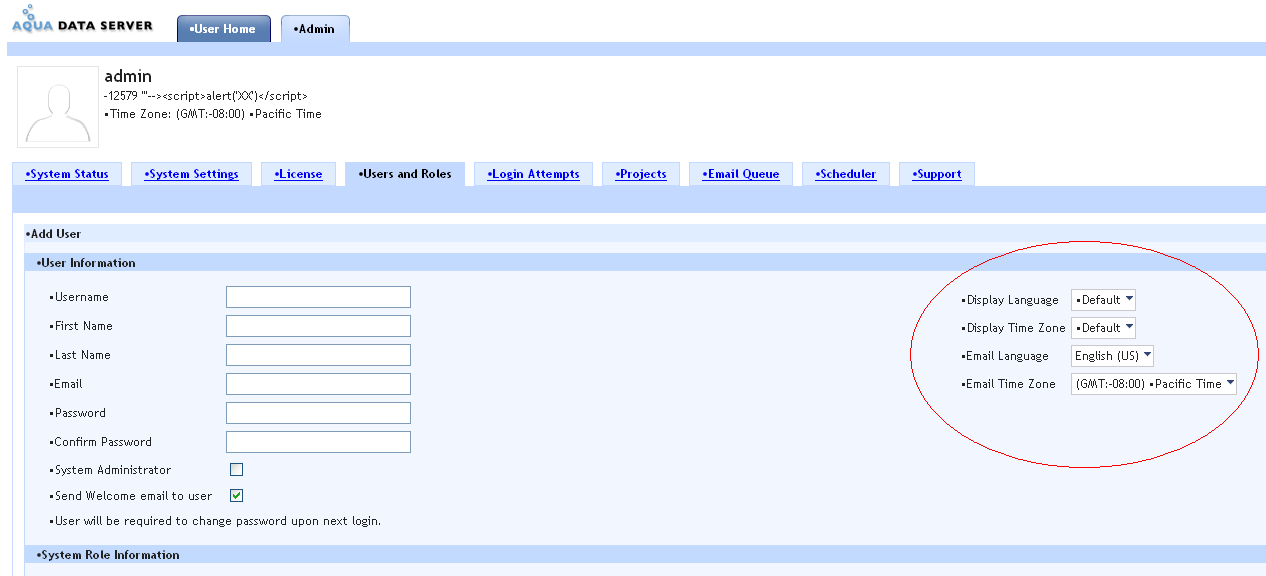The height and width of the screenshot is (576, 1266).
Task: Click the System Administrator label
Action: pyautogui.click(x=110, y=470)
